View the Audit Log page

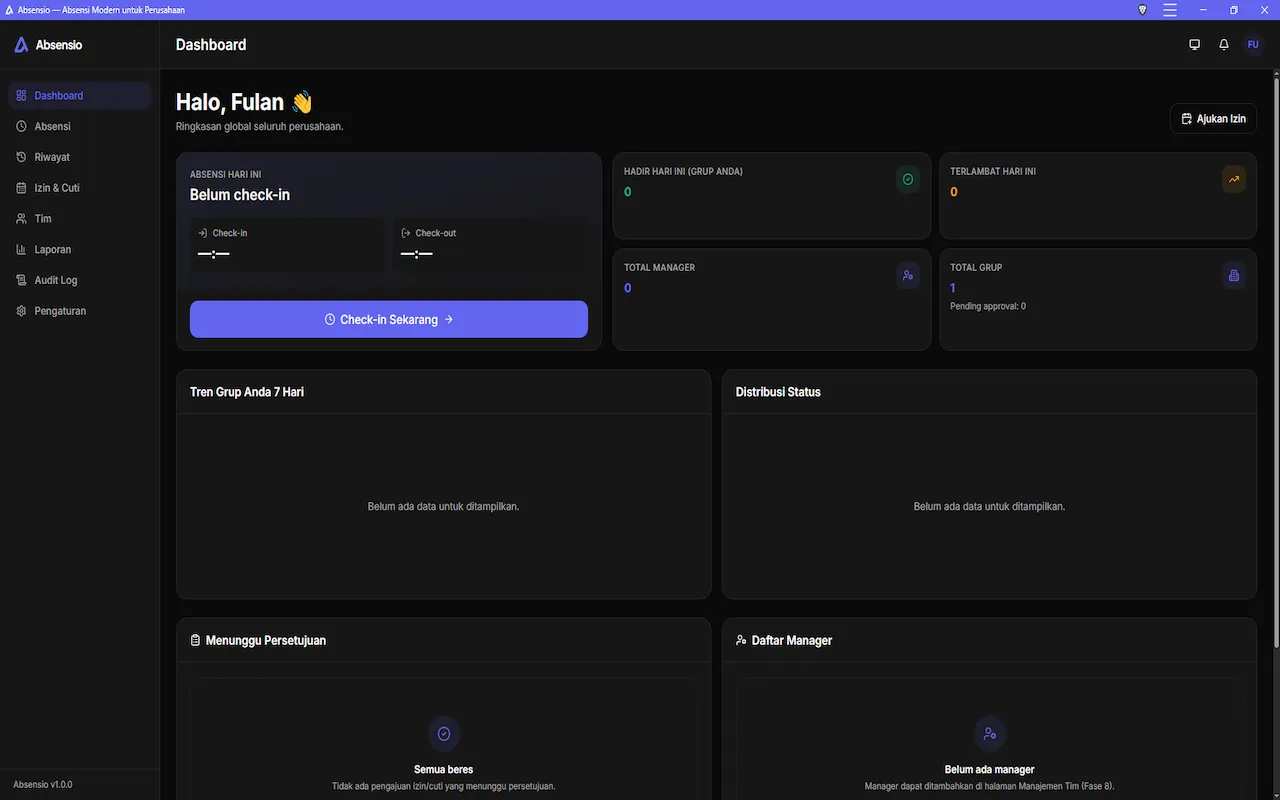pyautogui.click(x=80, y=281)
